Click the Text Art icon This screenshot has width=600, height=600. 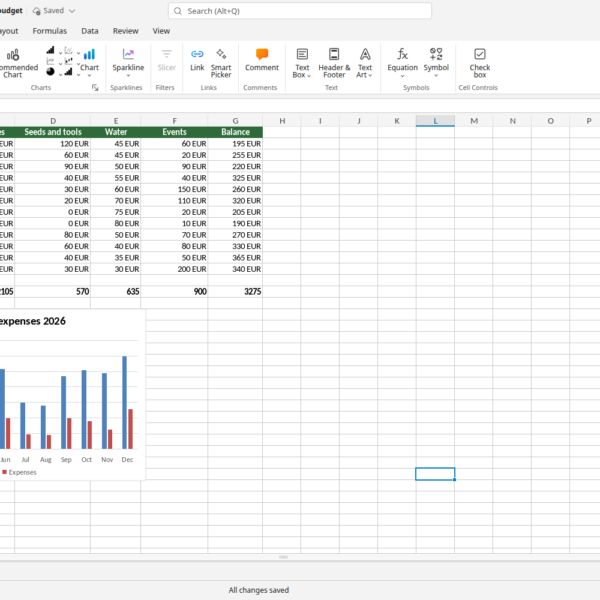pos(365,54)
